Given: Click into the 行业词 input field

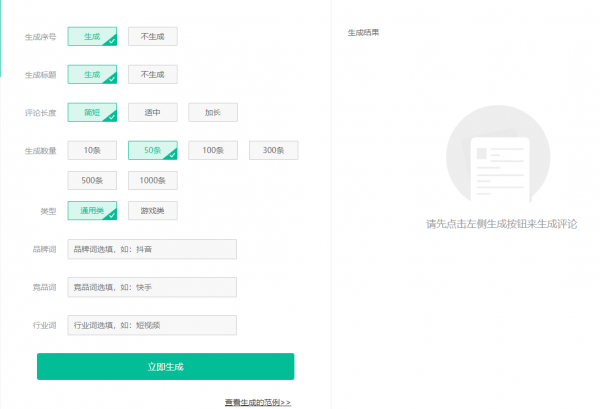Looking at the screenshot, I should (151, 325).
